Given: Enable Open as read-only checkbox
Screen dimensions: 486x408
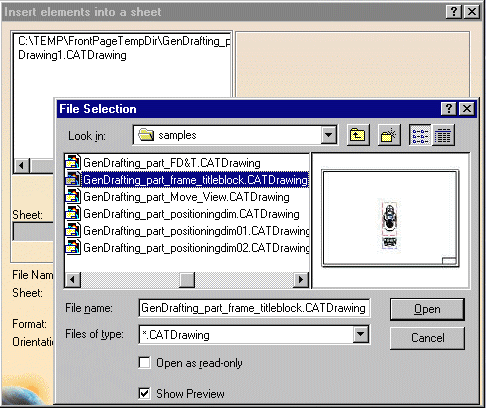Looking at the screenshot, I should pyautogui.click(x=144, y=363).
